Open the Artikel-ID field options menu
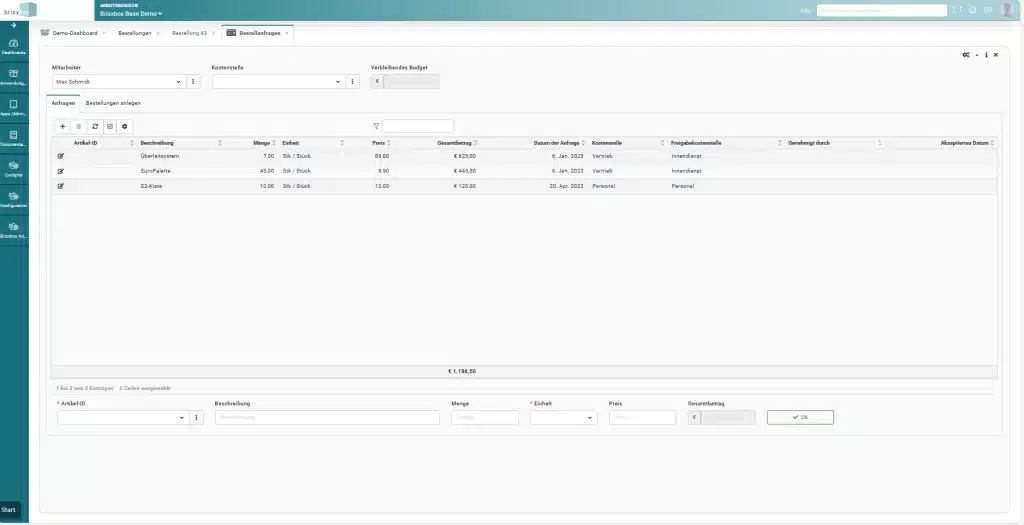 tap(197, 418)
